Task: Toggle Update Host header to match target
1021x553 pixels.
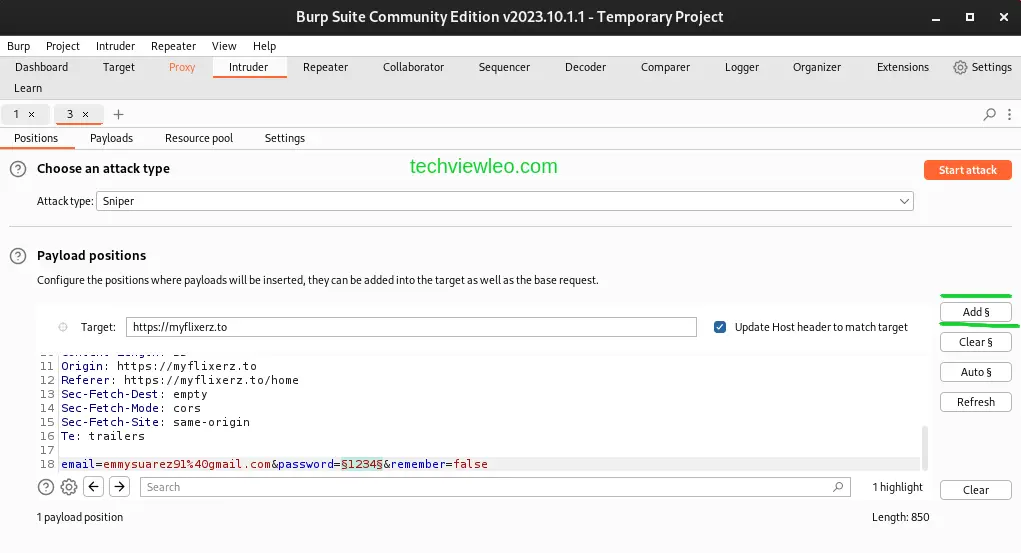Action: (x=720, y=327)
